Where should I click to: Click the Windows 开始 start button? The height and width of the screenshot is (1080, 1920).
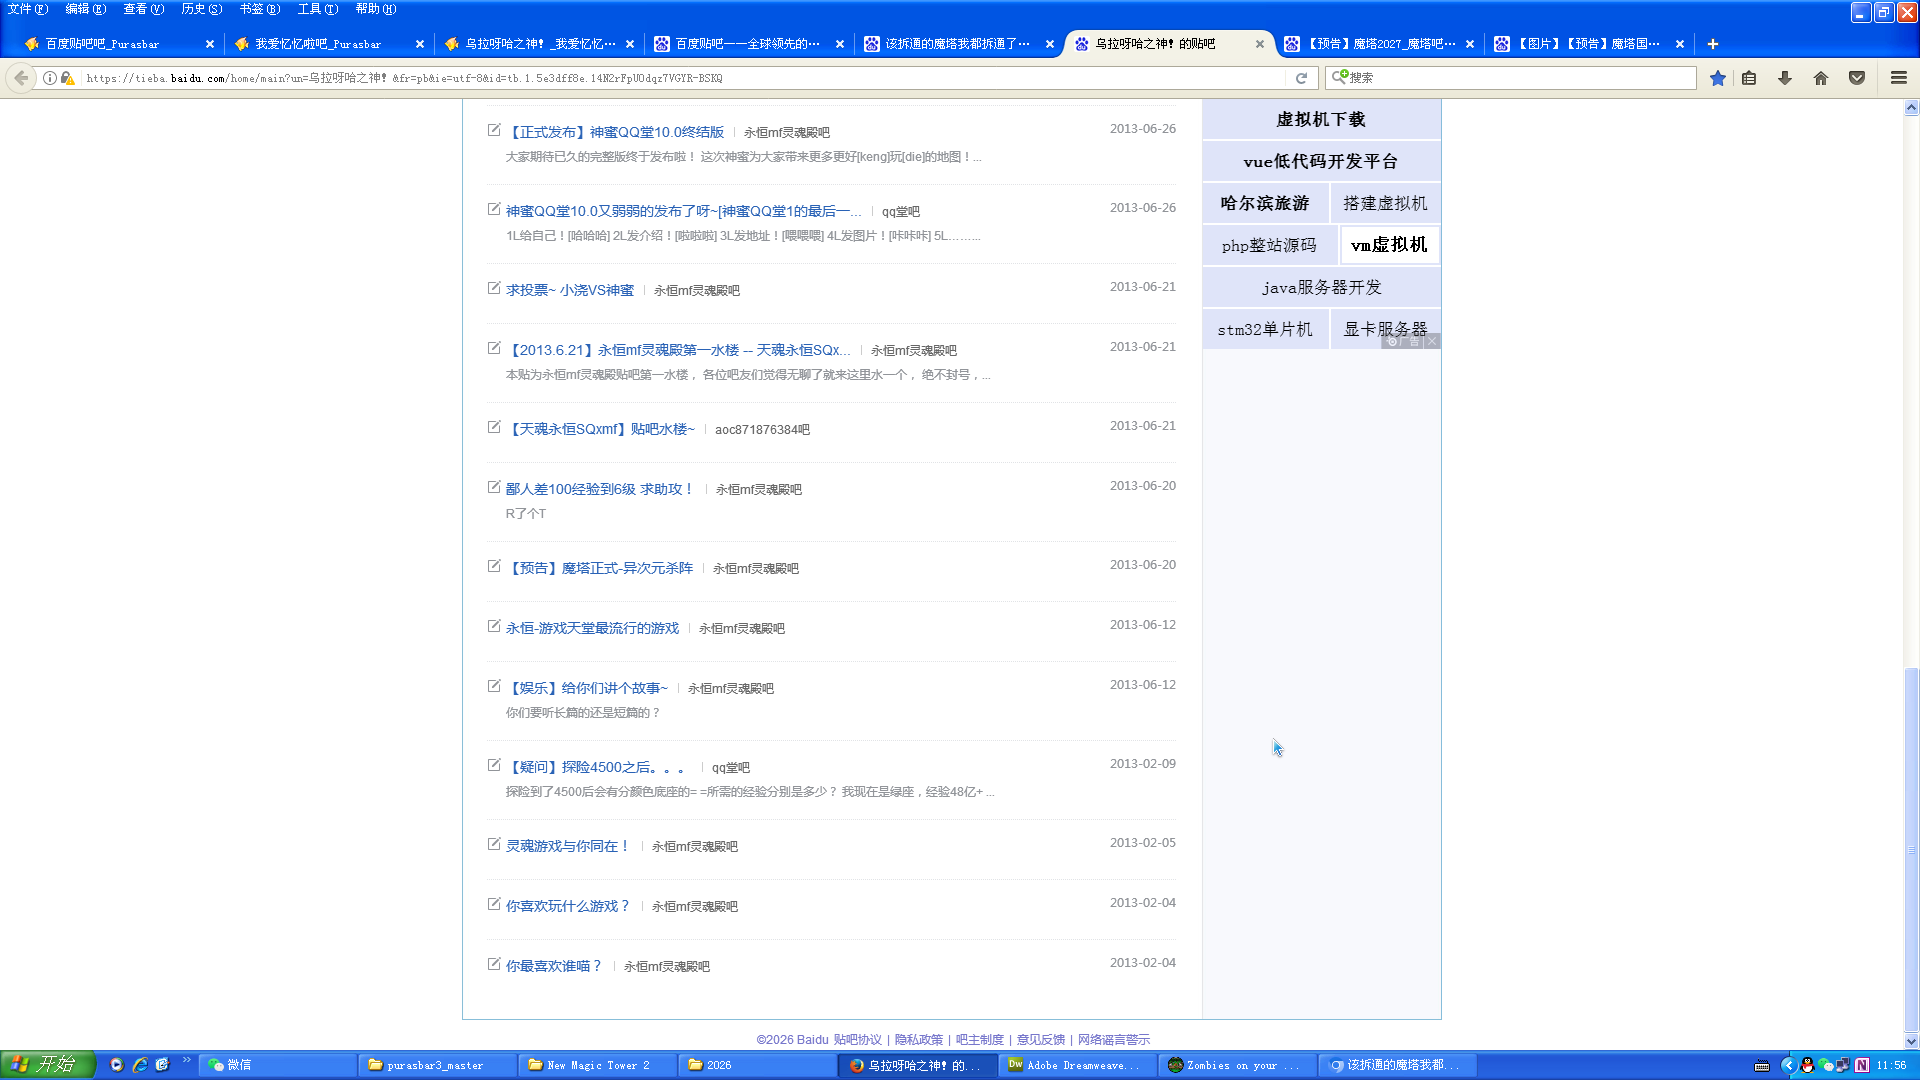pyautogui.click(x=47, y=1065)
